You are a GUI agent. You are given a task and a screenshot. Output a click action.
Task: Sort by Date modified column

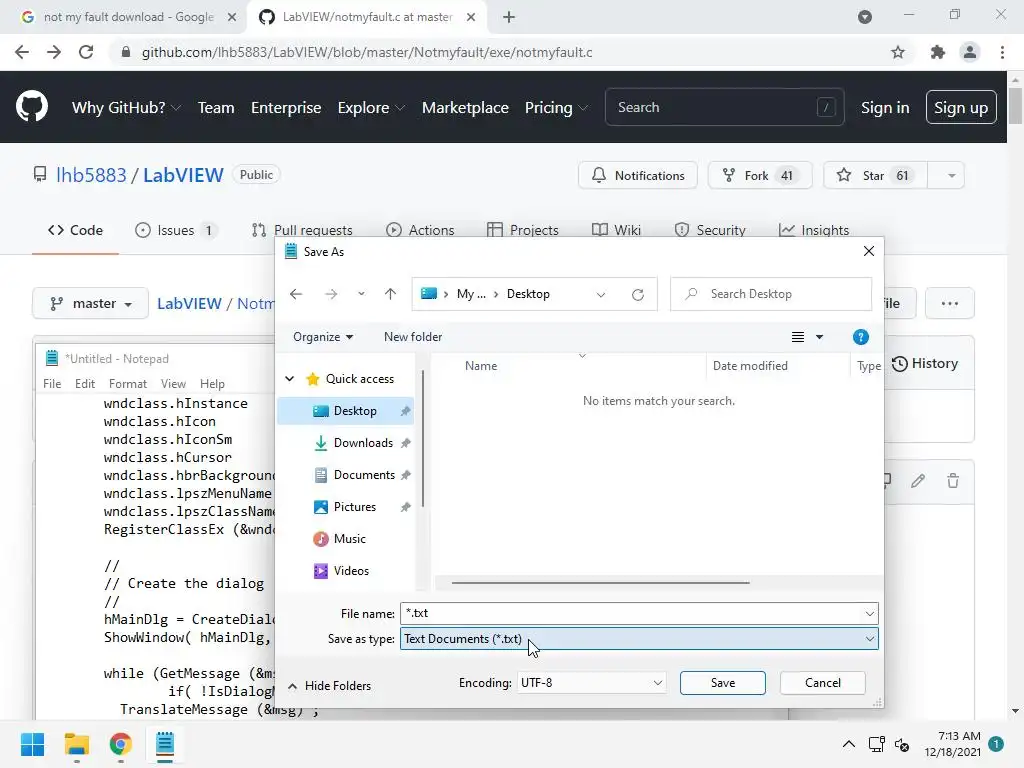click(750, 366)
